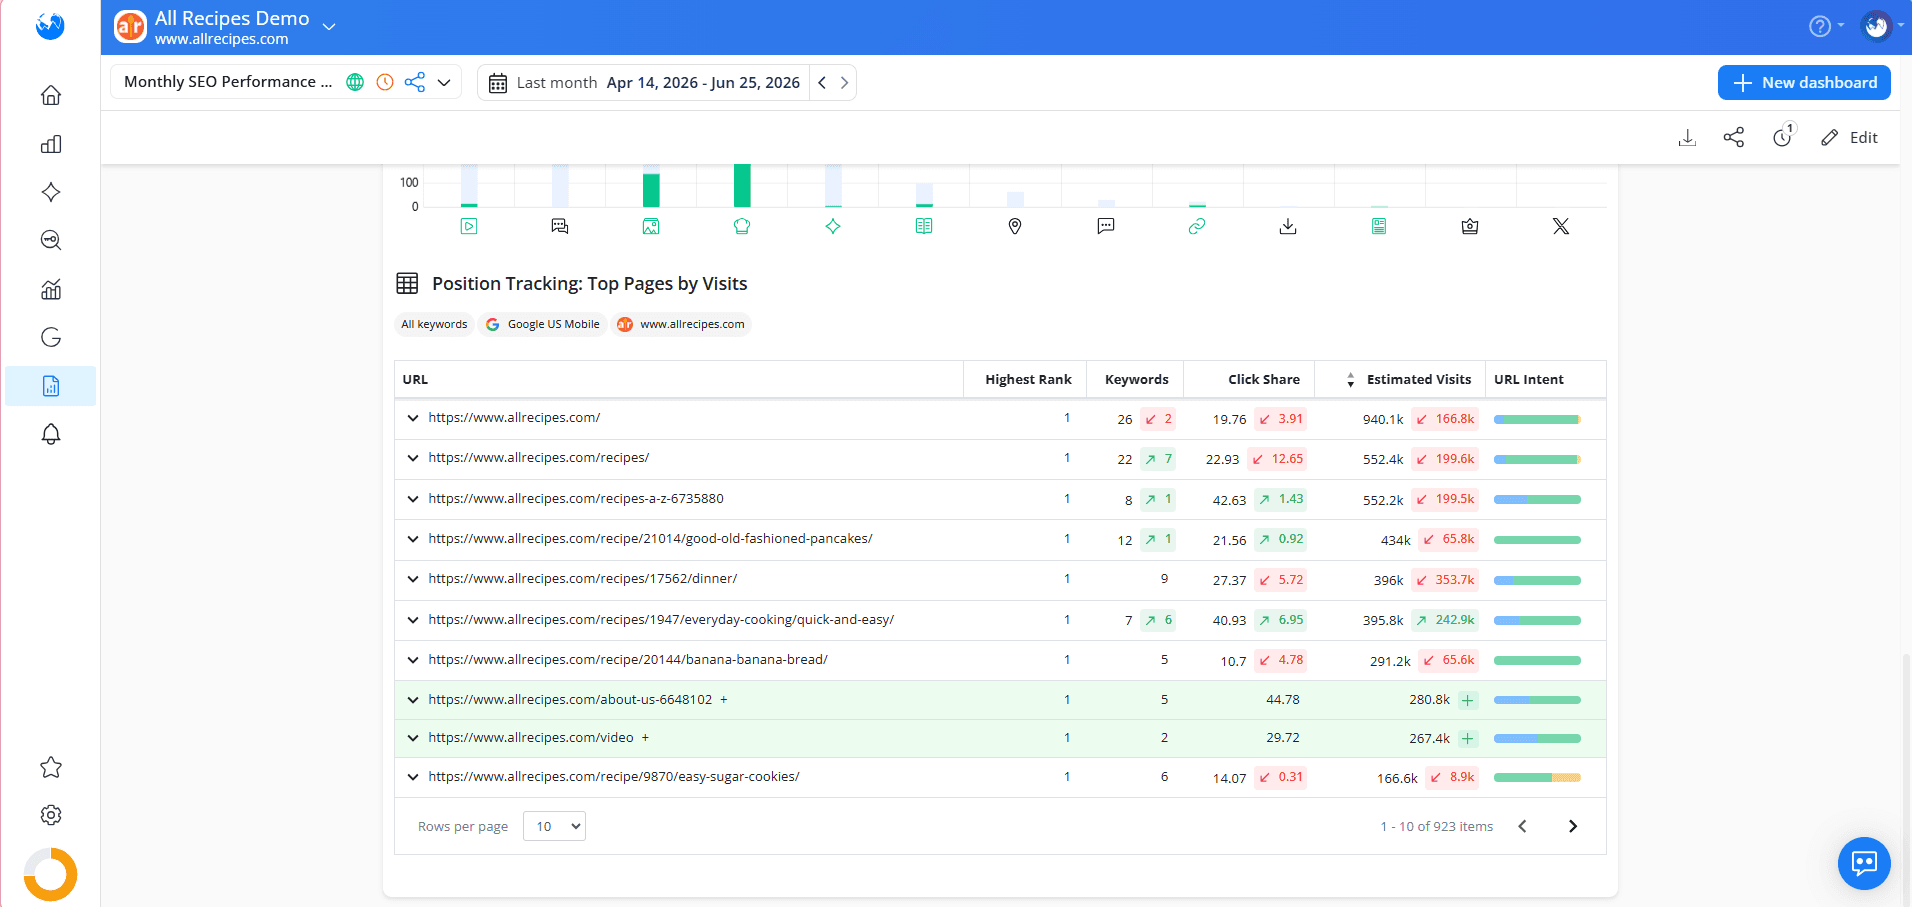
Task: Click the plus badge in about-us visits cell
Action: [1468, 700]
